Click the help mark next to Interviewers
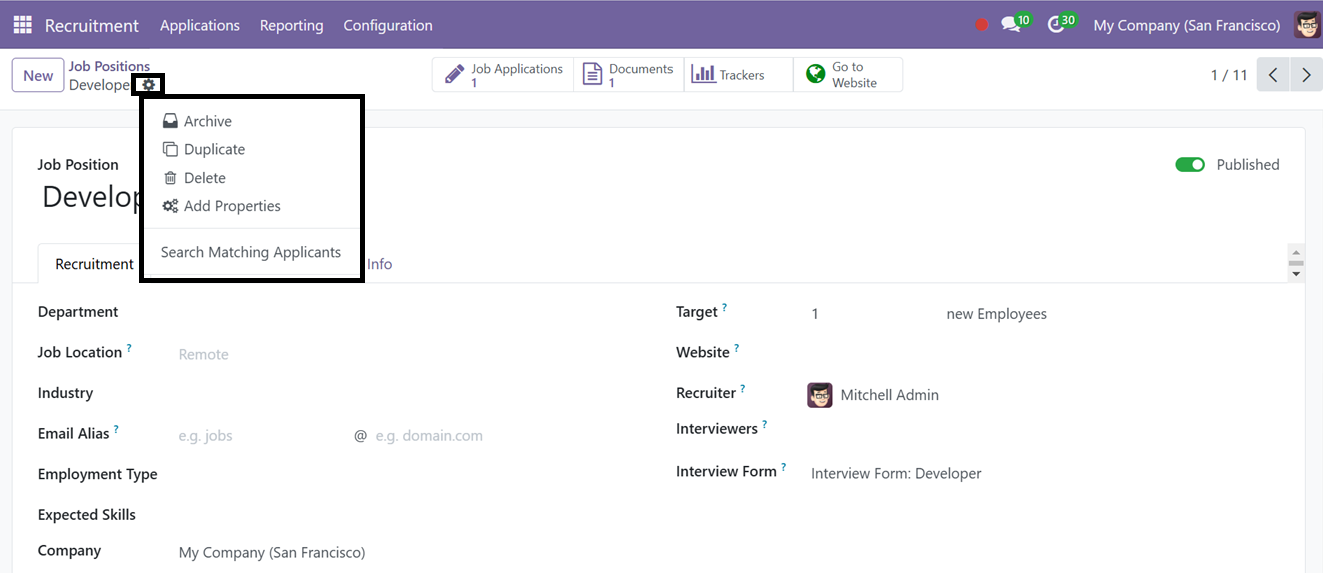This screenshot has width=1323, height=573. coord(765,425)
